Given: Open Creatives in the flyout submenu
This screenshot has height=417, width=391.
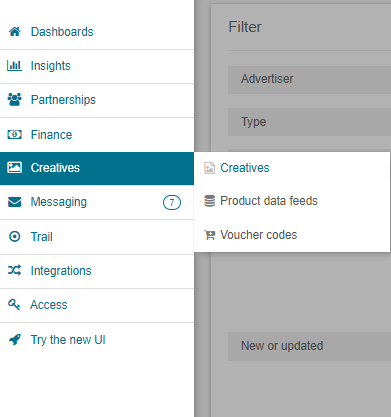Looking at the screenshot, I should tap(245, 168).
